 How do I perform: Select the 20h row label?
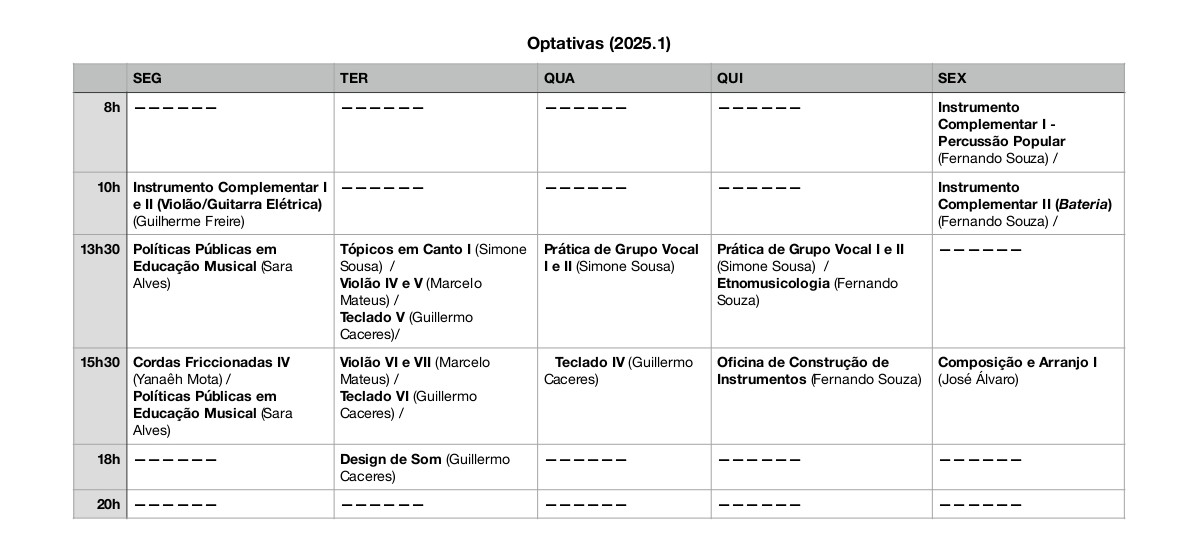pyautogui.click(x=108, y=504)
